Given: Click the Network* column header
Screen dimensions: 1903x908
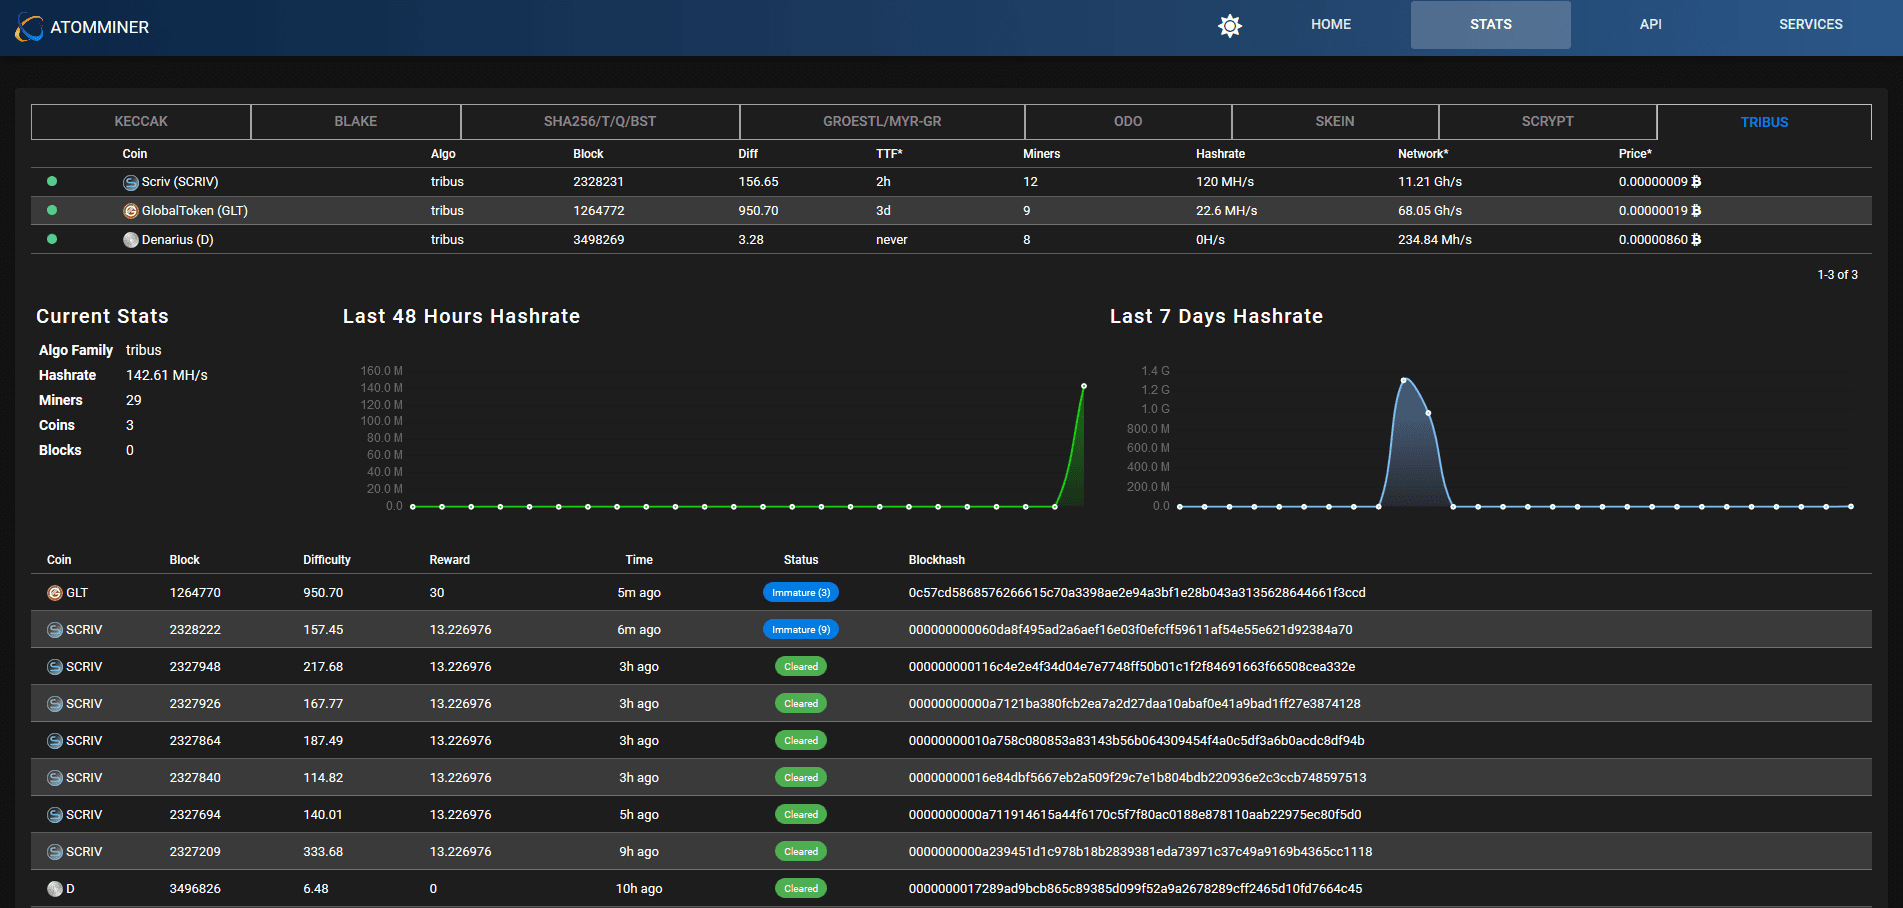Looking at the screenshot, I should click(x=1423, y=154).
